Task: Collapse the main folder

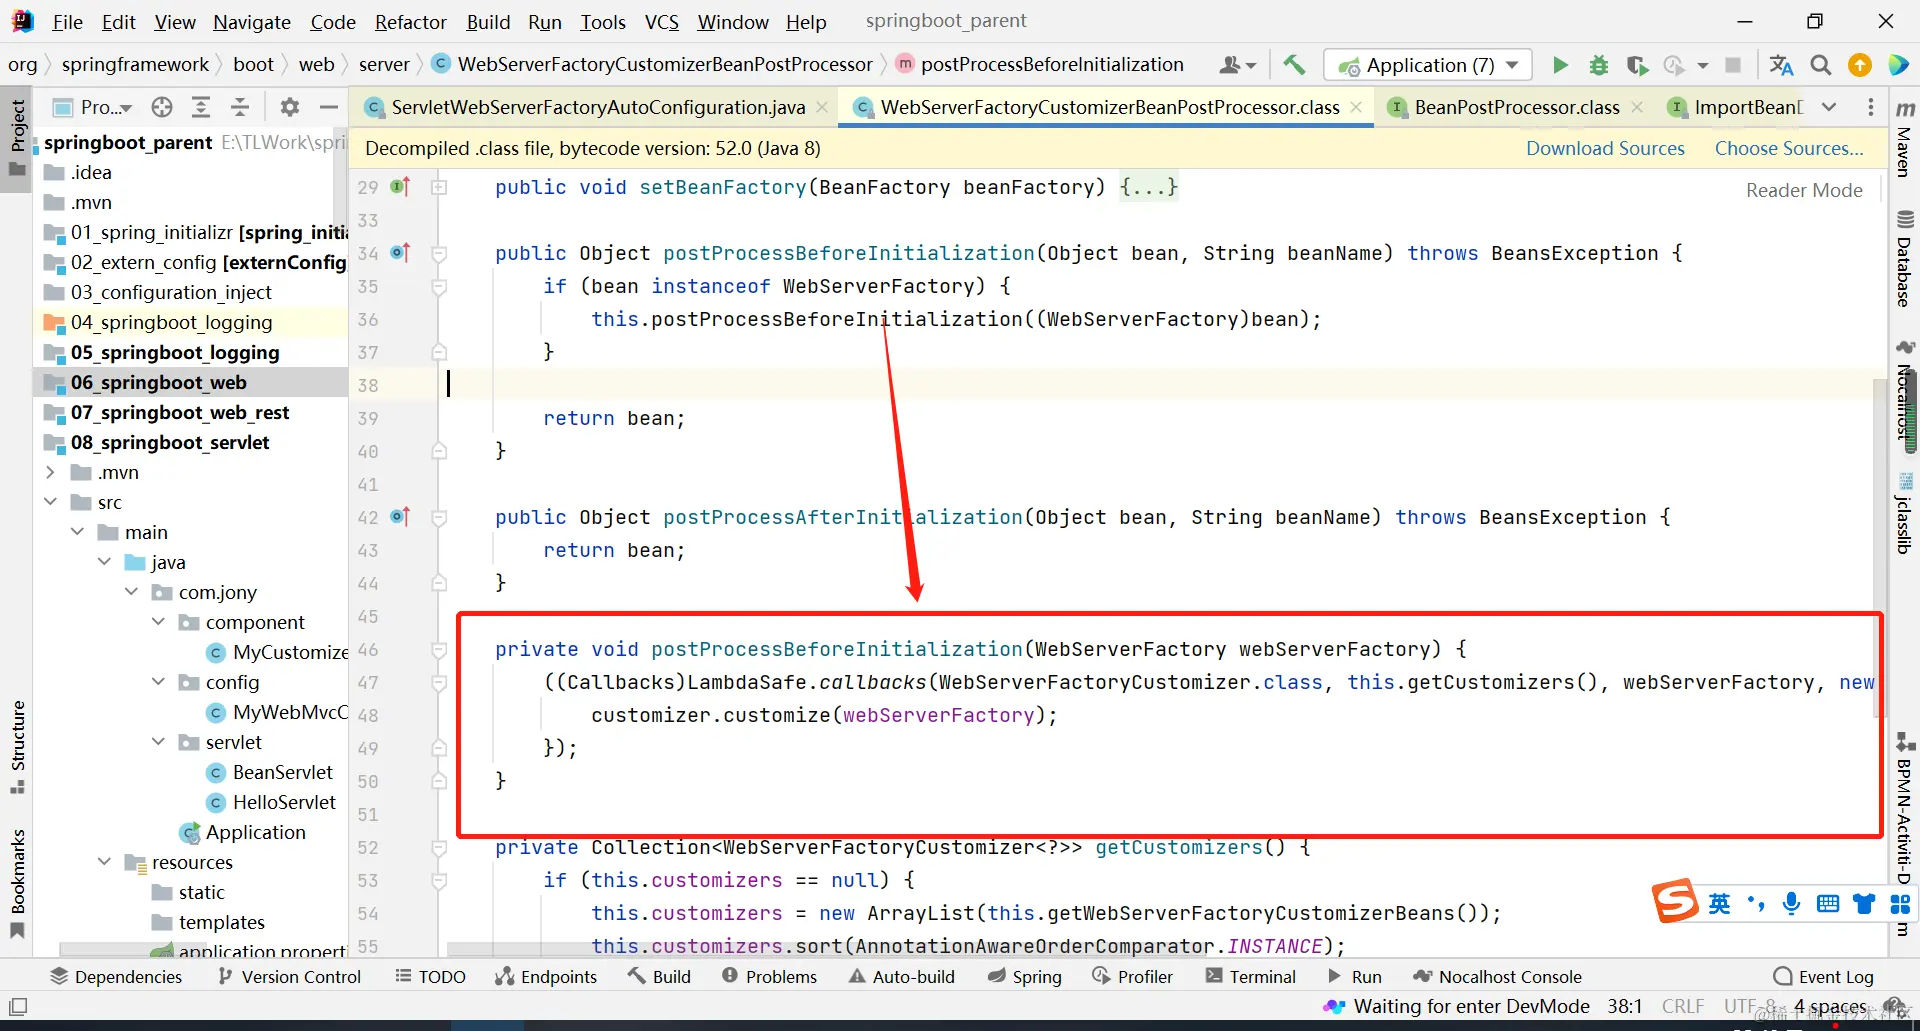Action: tap(77, 532)
